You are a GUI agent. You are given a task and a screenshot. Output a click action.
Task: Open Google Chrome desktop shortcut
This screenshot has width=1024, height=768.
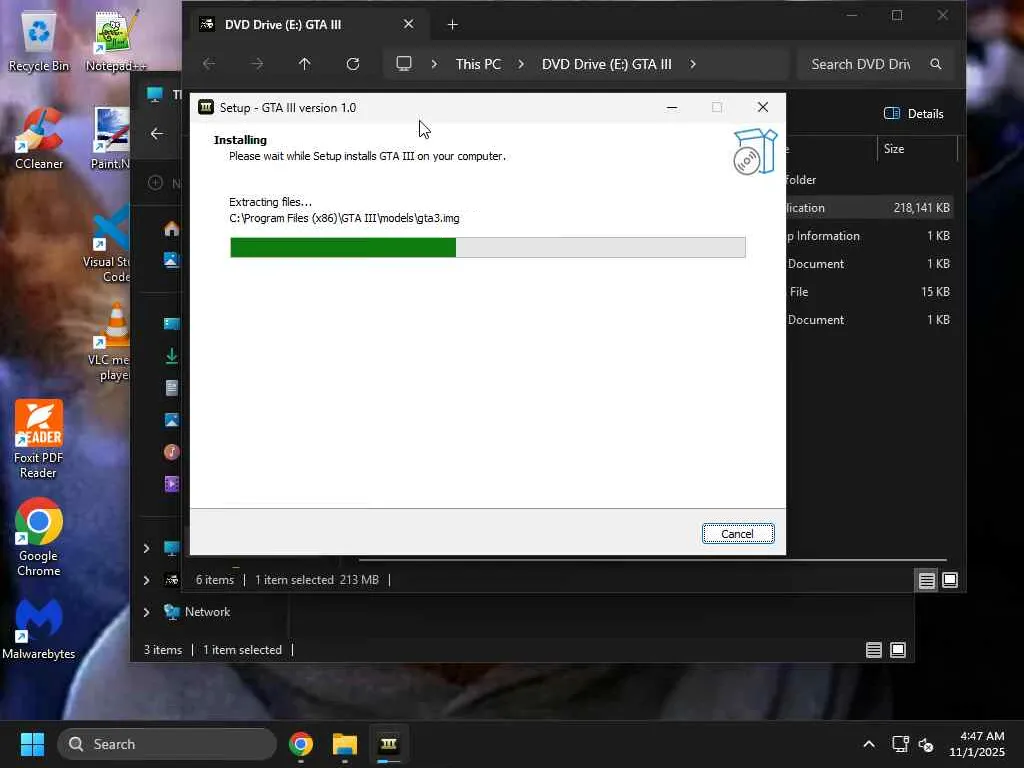pos(39,538)
